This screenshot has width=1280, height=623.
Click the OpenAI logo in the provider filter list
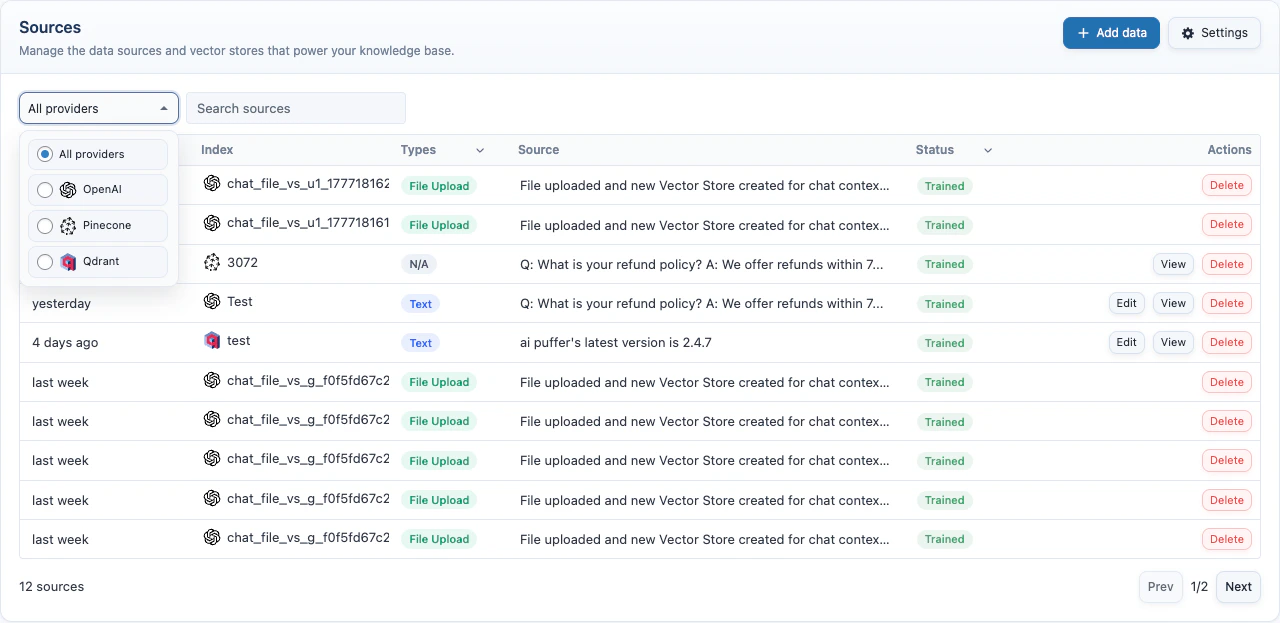(68, 190)
